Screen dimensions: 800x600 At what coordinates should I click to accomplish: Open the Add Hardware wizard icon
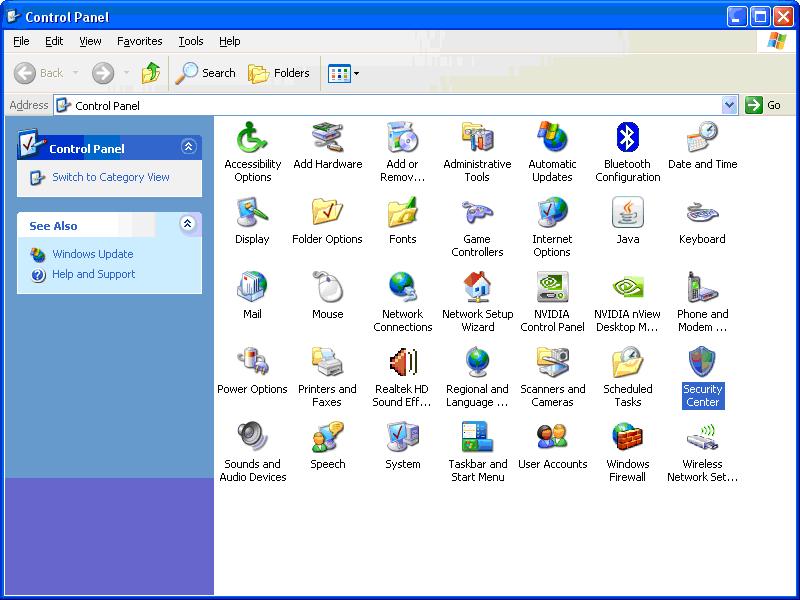(x=328, y=145)
